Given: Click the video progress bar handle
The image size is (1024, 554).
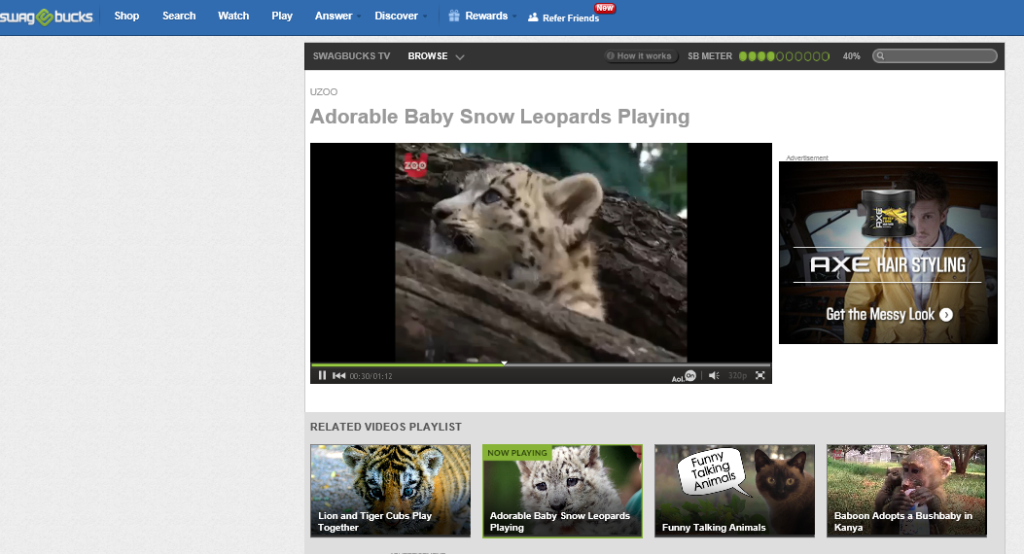Looking at the screenshot, I should [x=504, y=363].
